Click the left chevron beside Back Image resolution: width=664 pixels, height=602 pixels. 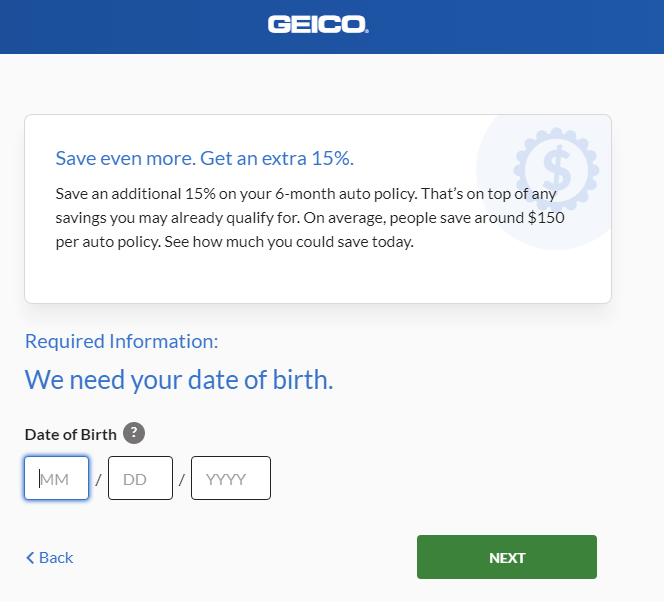pos(30,558)
